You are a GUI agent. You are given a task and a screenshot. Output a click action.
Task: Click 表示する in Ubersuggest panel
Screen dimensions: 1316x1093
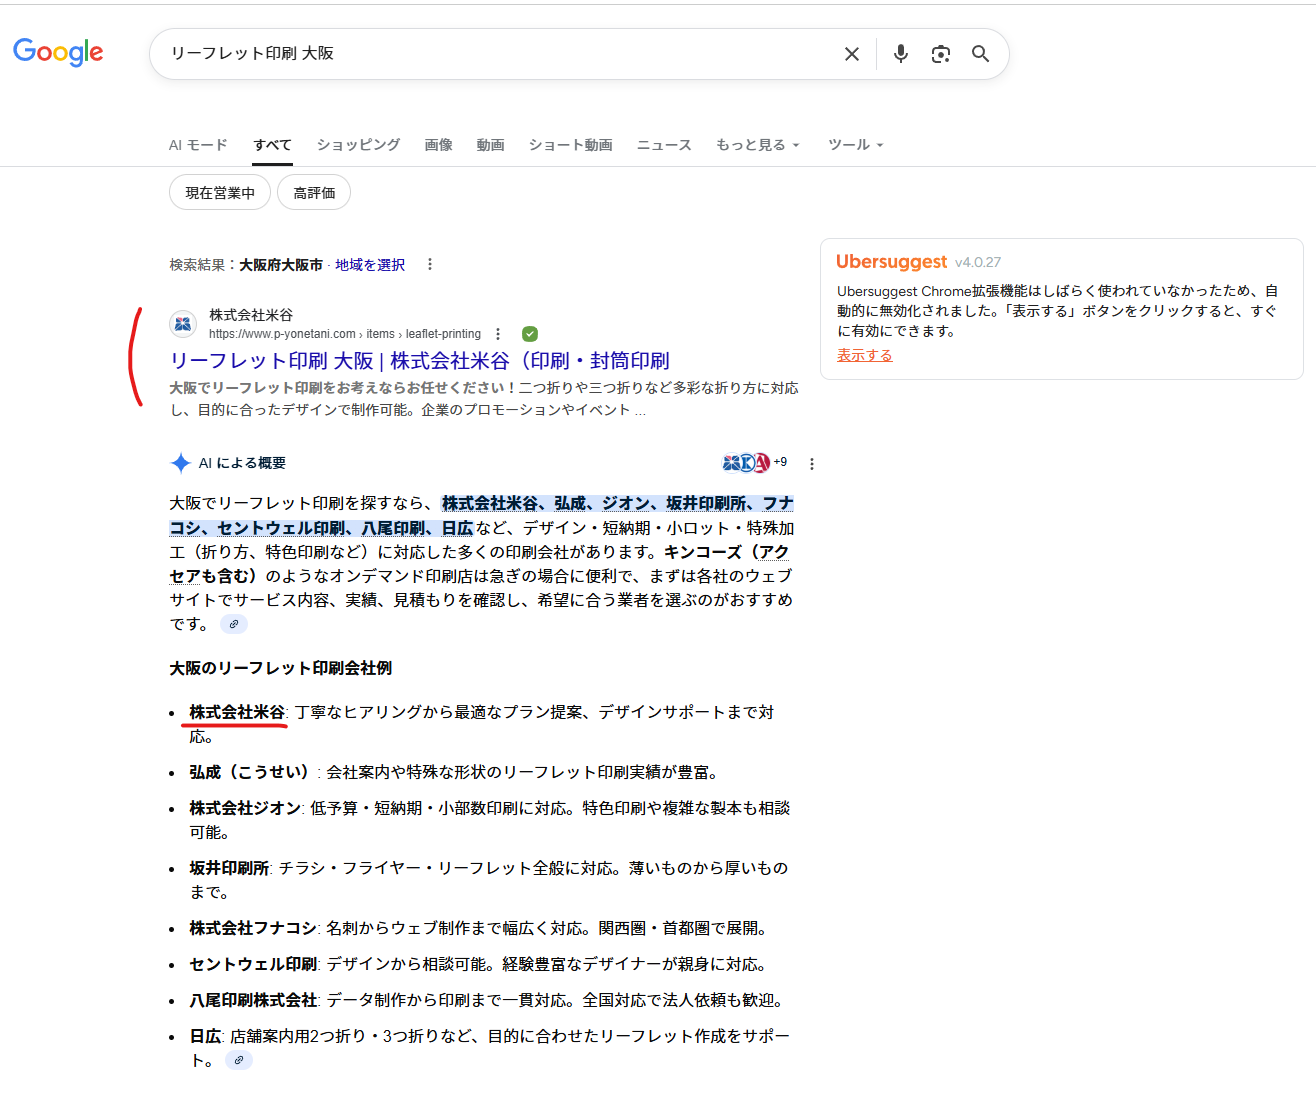coord(864,355)
